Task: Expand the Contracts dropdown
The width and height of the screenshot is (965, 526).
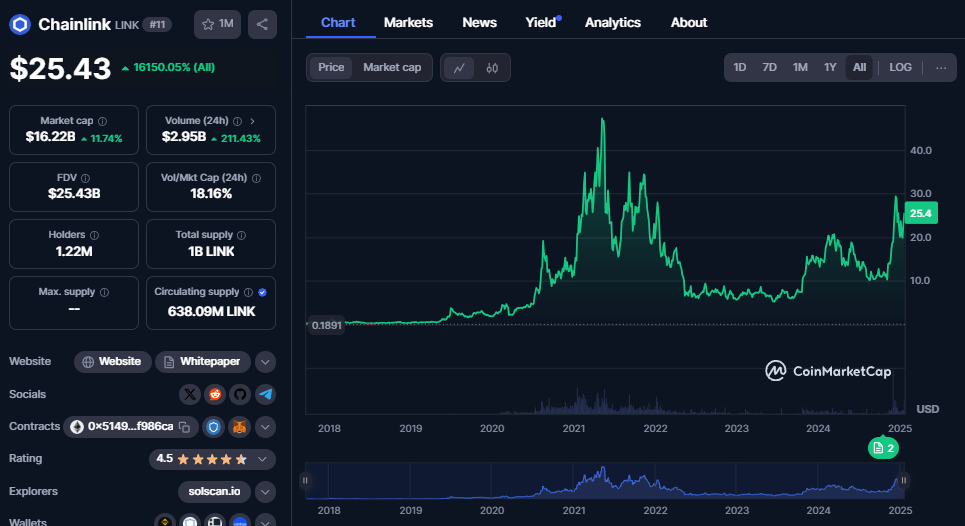Action: 265,427
